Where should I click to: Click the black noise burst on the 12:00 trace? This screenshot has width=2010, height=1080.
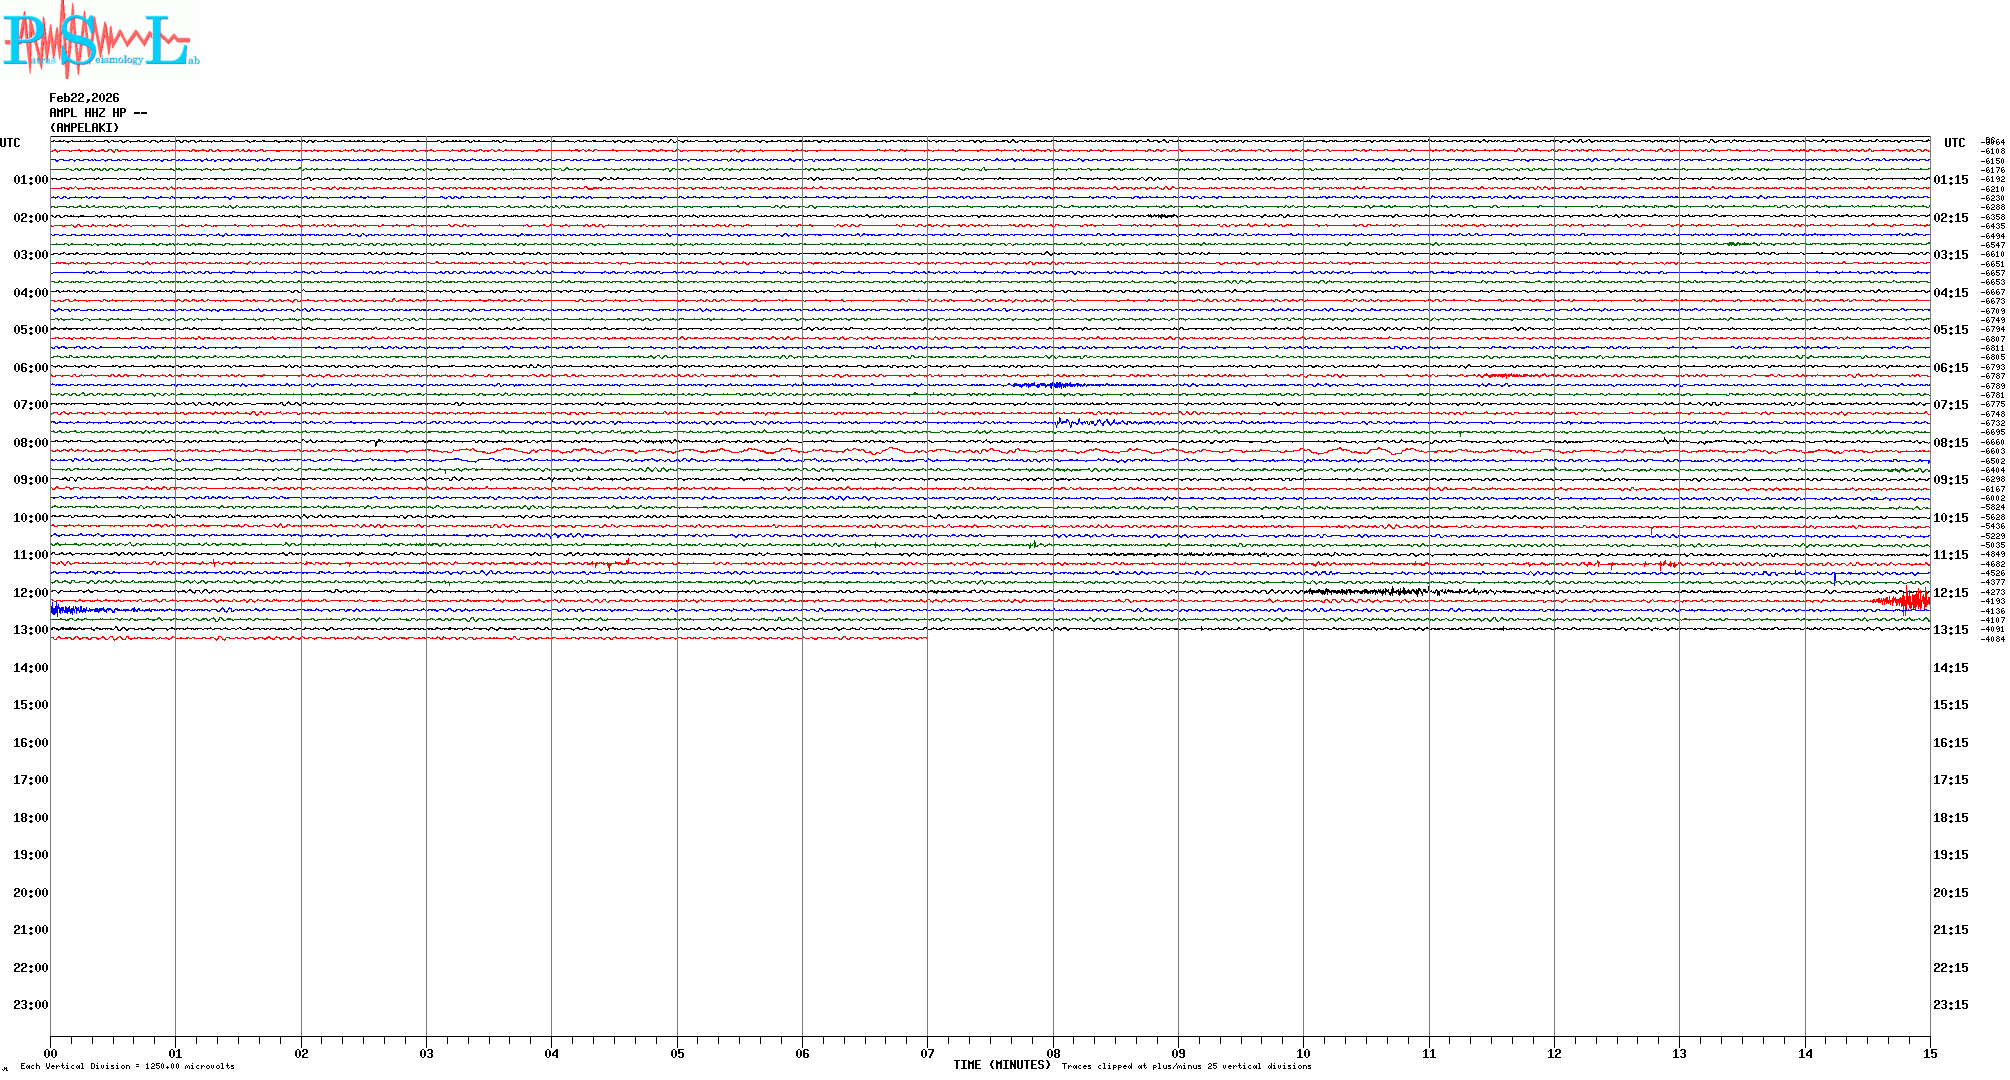1370,592
